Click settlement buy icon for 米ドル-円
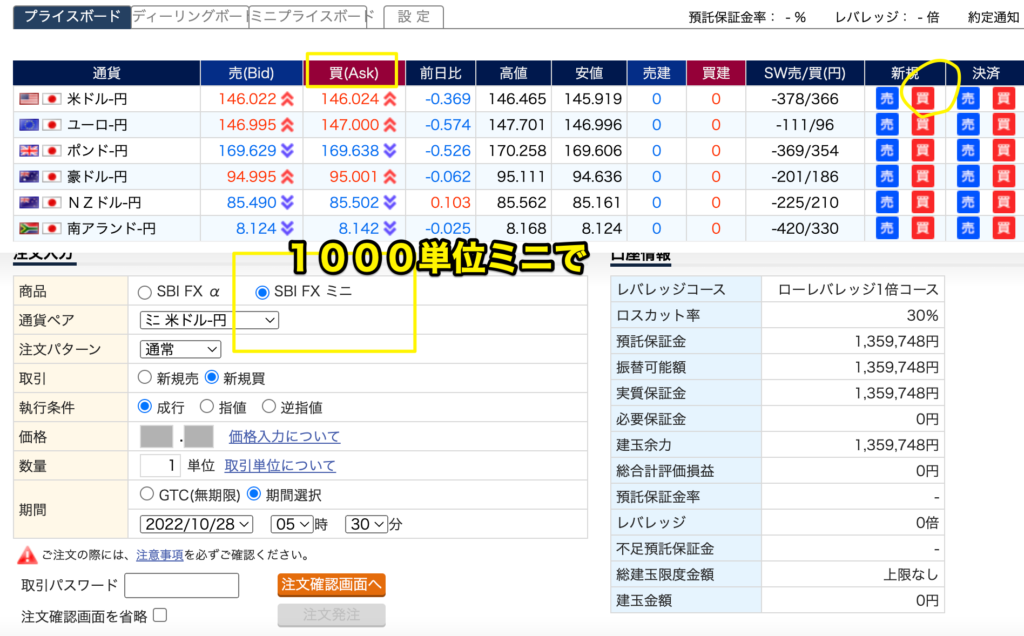The height and width of the screenshot is (636, 1024). pyautogui.click(x=1003, y=99)
